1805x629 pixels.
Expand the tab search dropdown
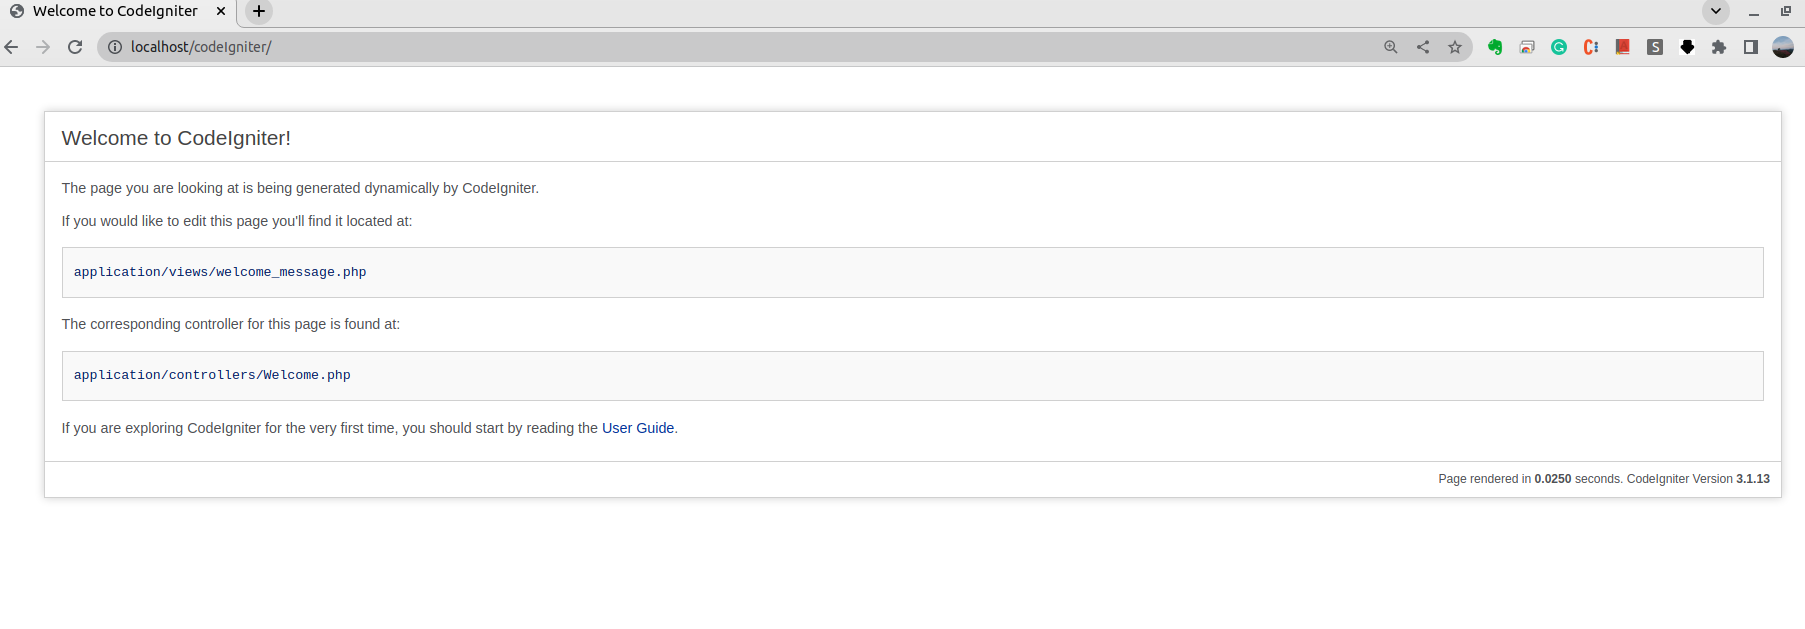(x=1716, y=11)
